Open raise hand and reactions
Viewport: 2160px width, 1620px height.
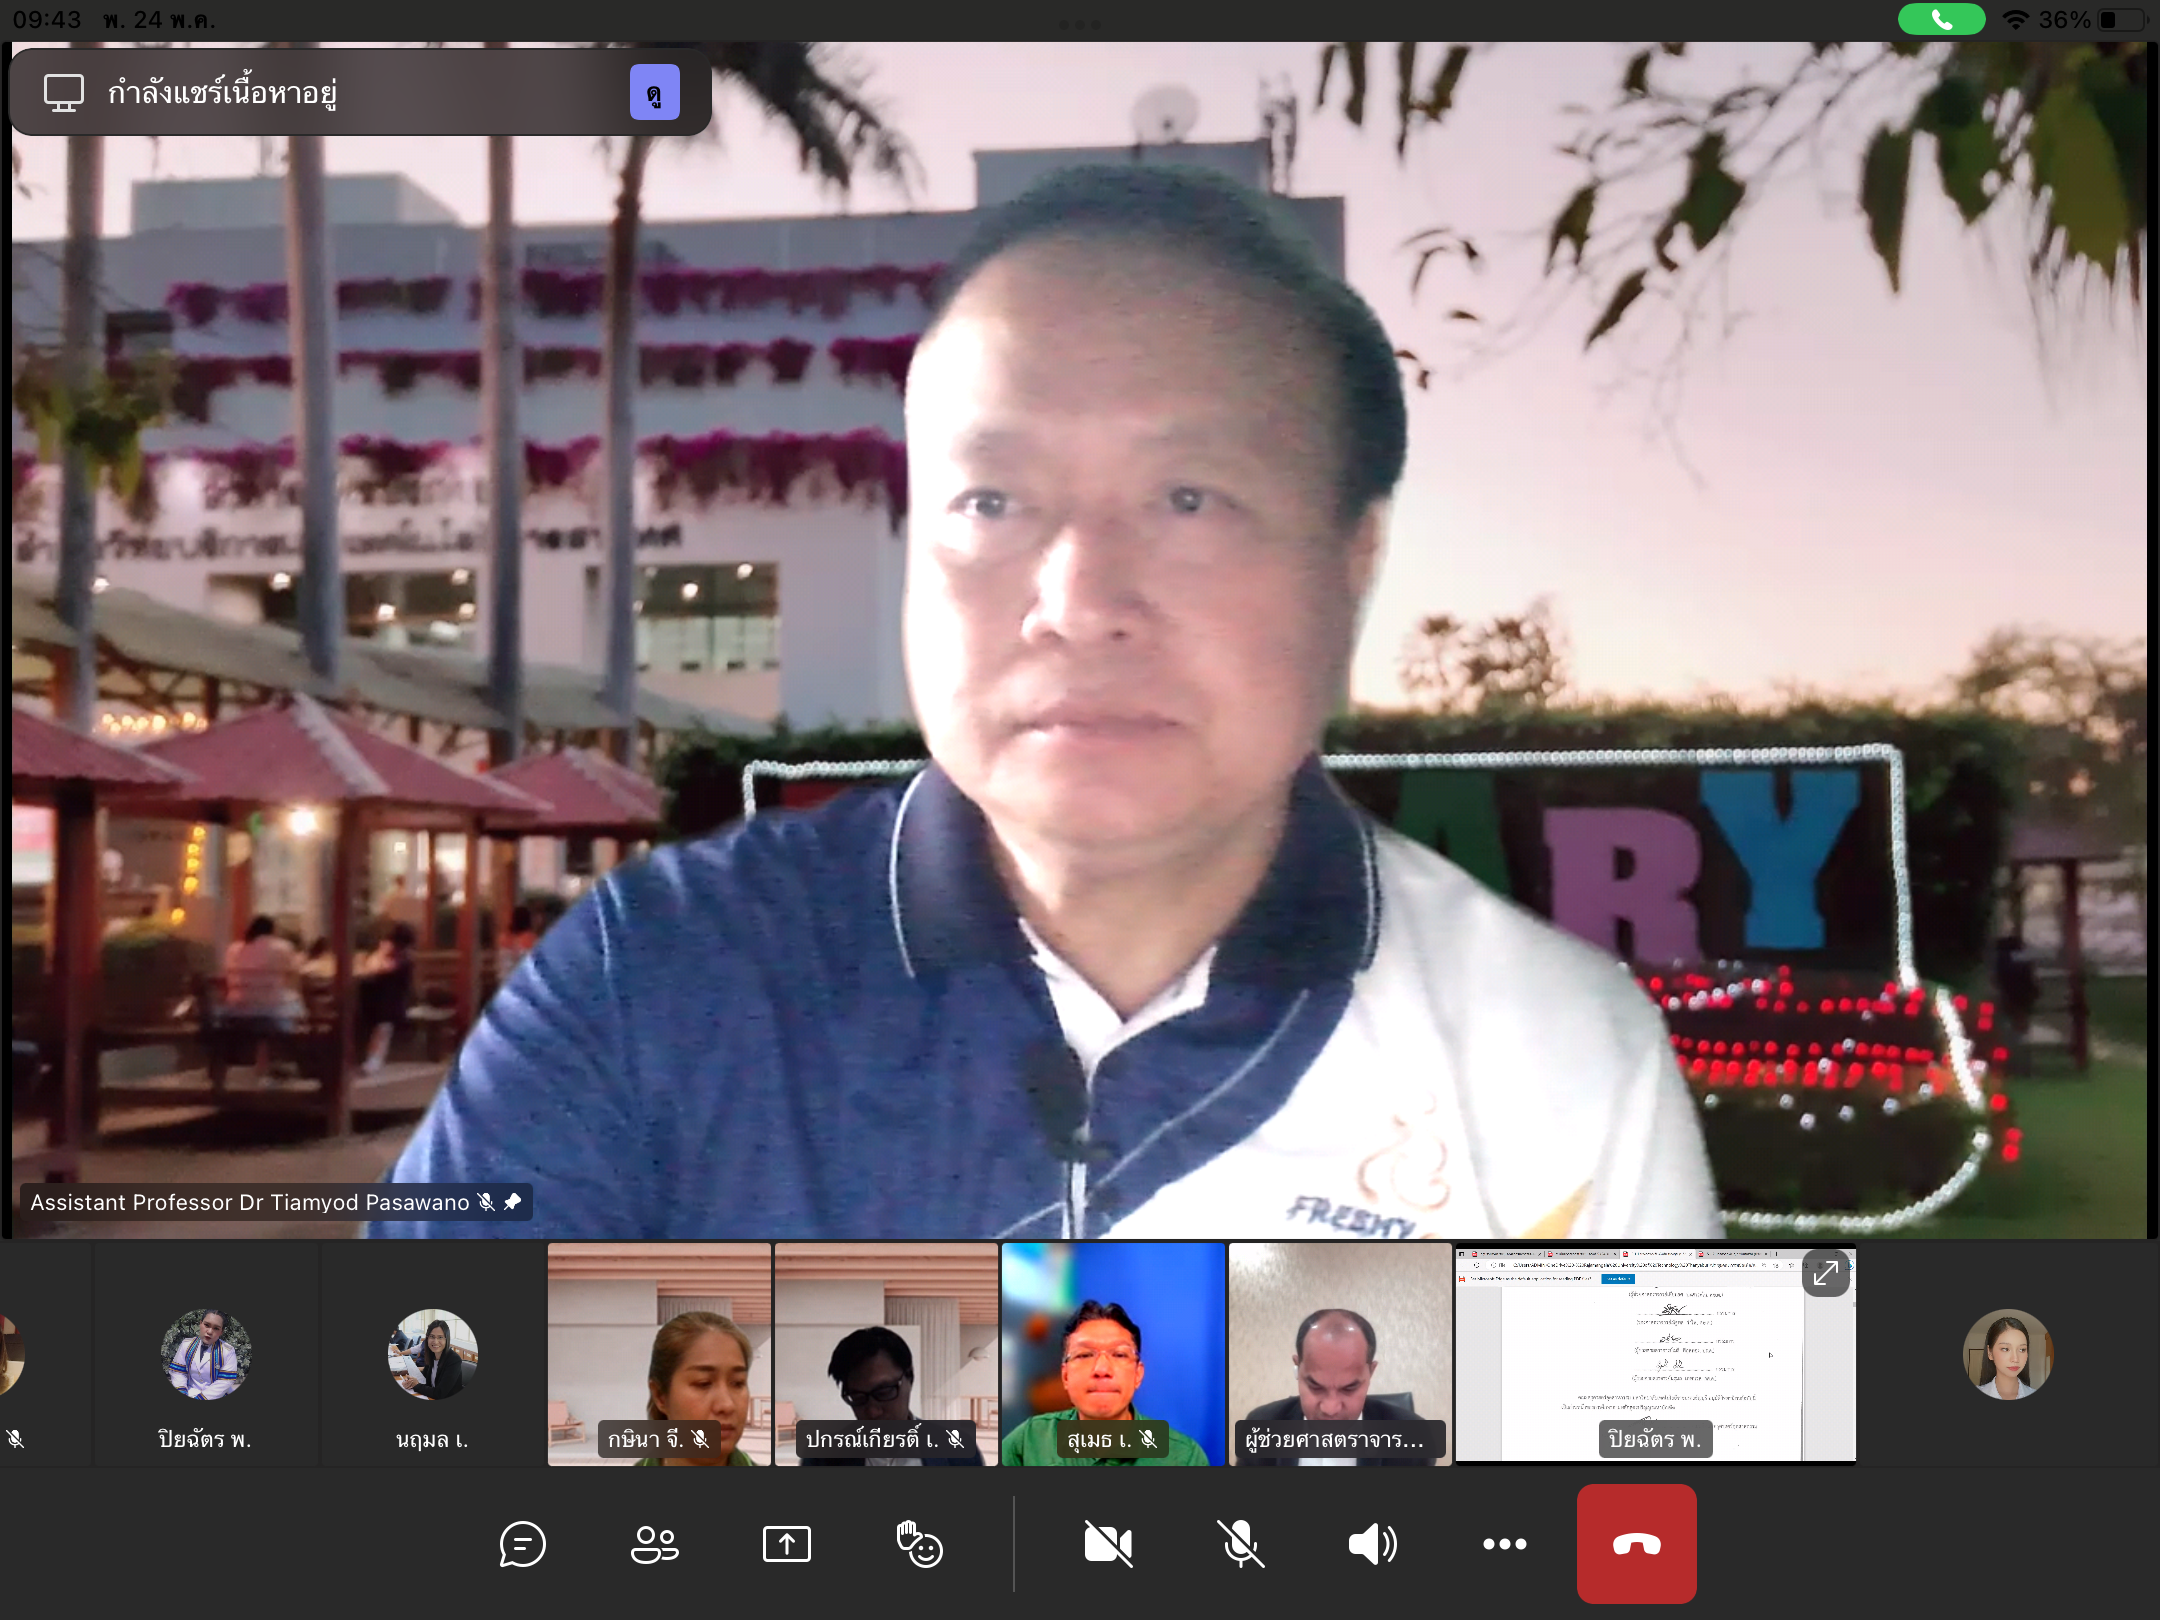pos(919,1544)
